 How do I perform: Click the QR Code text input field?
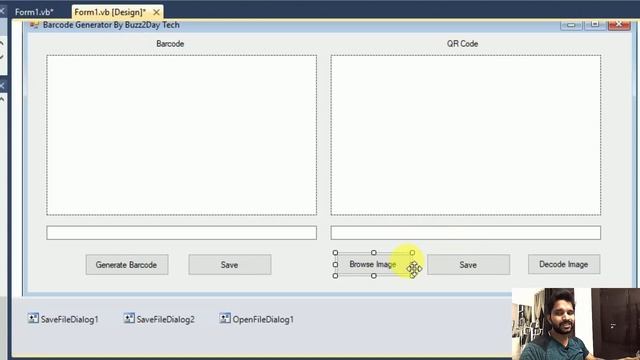pyautogui.click(x=465, y=233)
